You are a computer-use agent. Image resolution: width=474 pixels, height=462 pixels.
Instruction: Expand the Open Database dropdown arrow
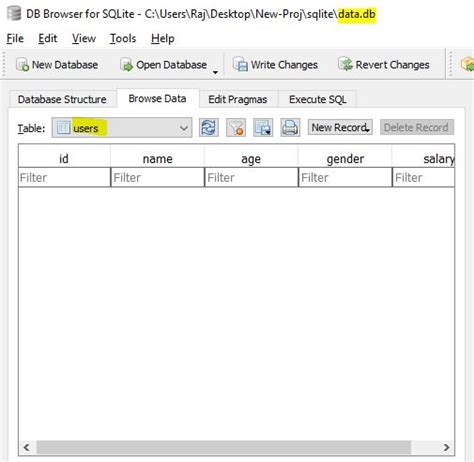(x=215, y=72)
